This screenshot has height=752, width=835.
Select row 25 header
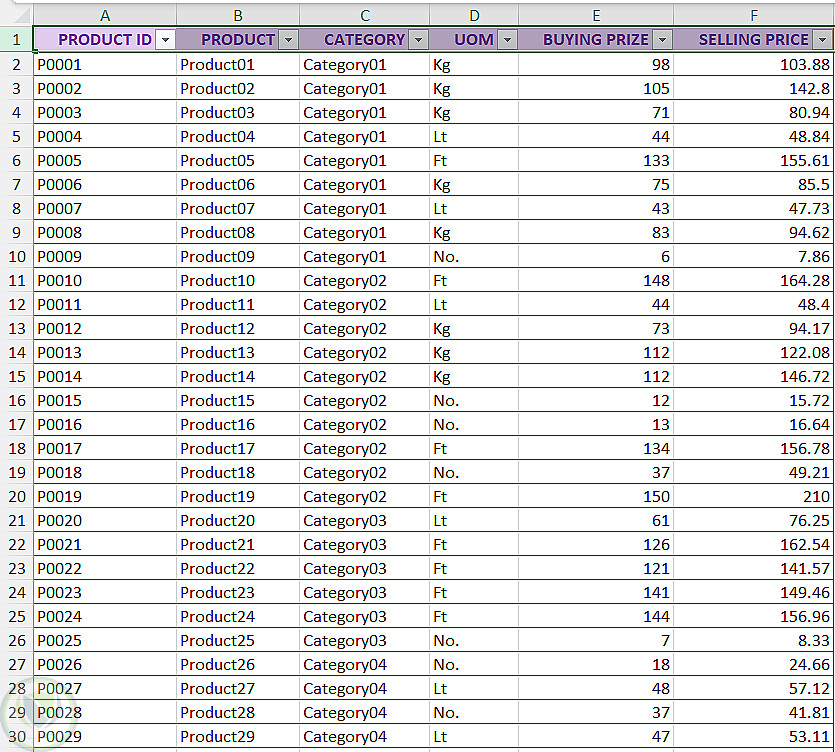[x=17, y=617]
